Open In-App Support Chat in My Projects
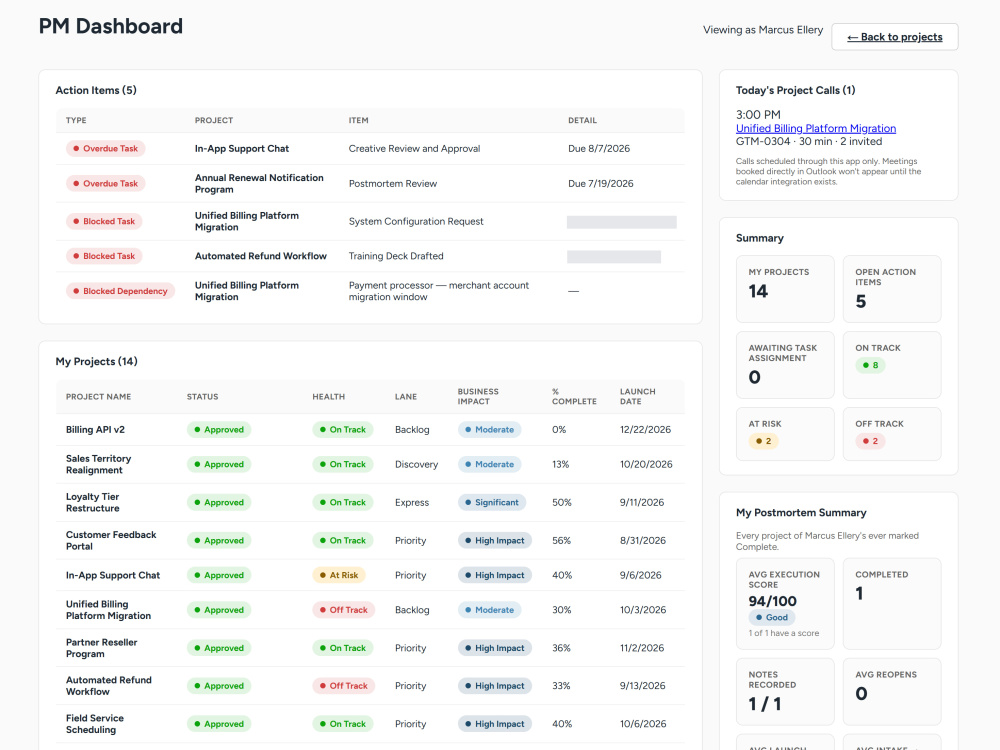The width and height of the screenshot is (1000, 750). pyautogui.click(x=113, y=575)
